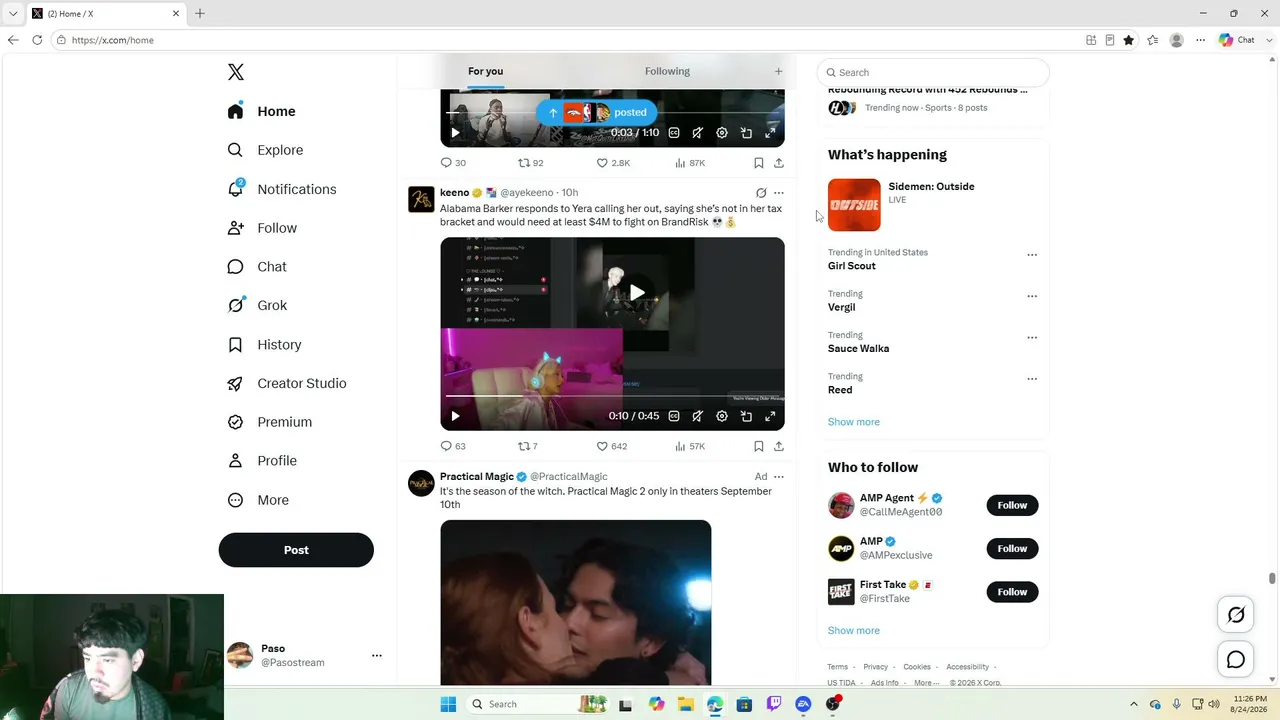Follow First Take

pyautogui.click(x=1012, y=592)
